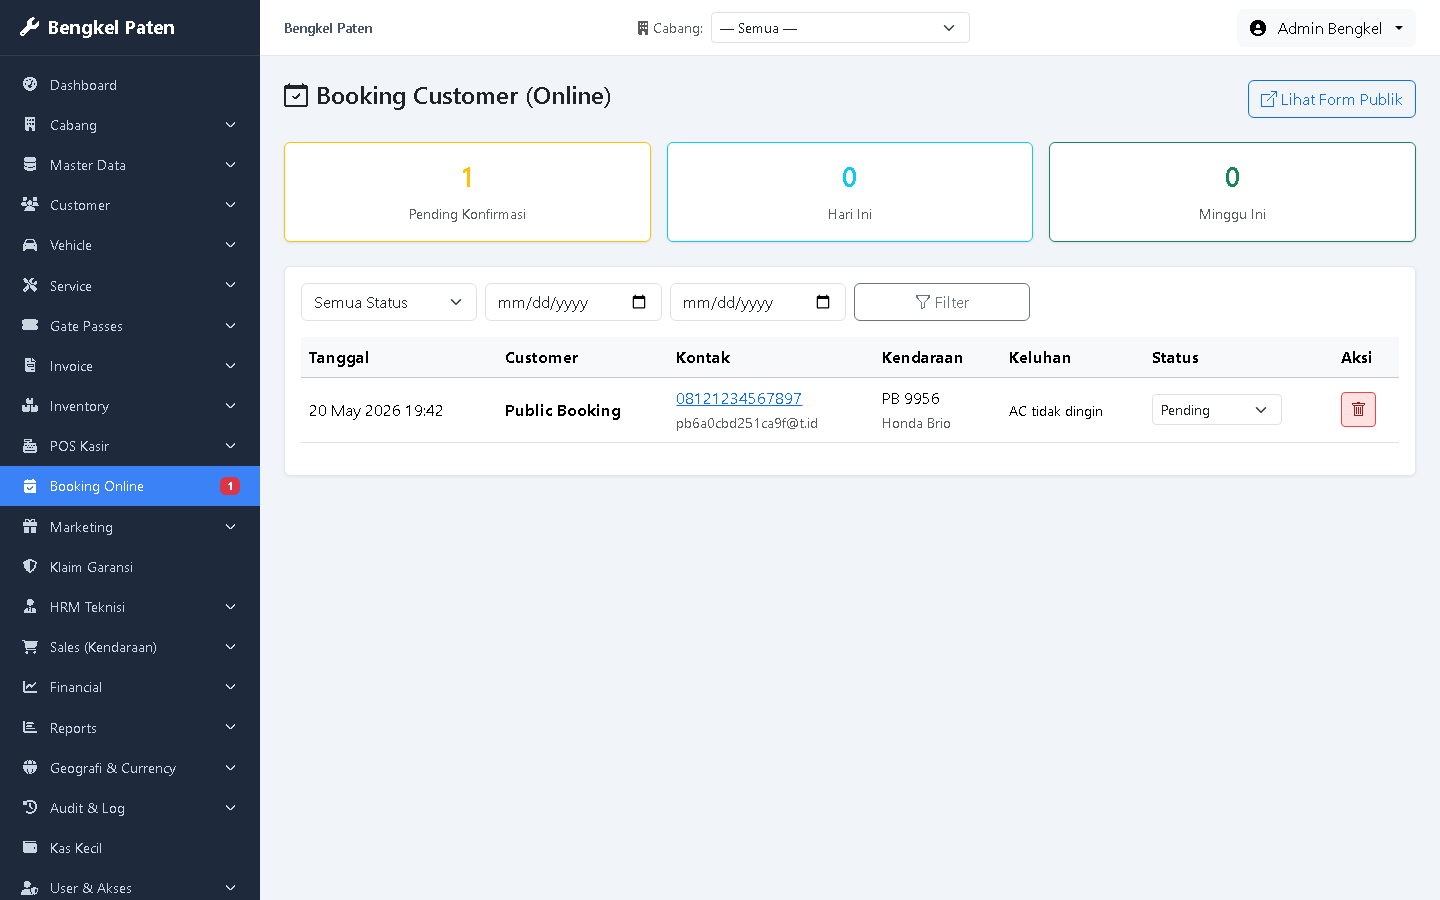
Task: Open the Gate Passes menu
Action: click(130, 326)
